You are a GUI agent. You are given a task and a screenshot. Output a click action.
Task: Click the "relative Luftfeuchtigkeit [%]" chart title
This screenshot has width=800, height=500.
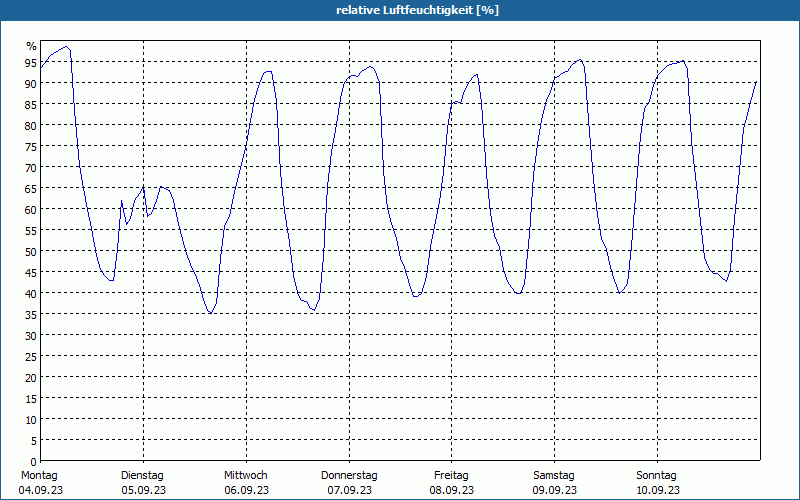[x=418, y=10]
